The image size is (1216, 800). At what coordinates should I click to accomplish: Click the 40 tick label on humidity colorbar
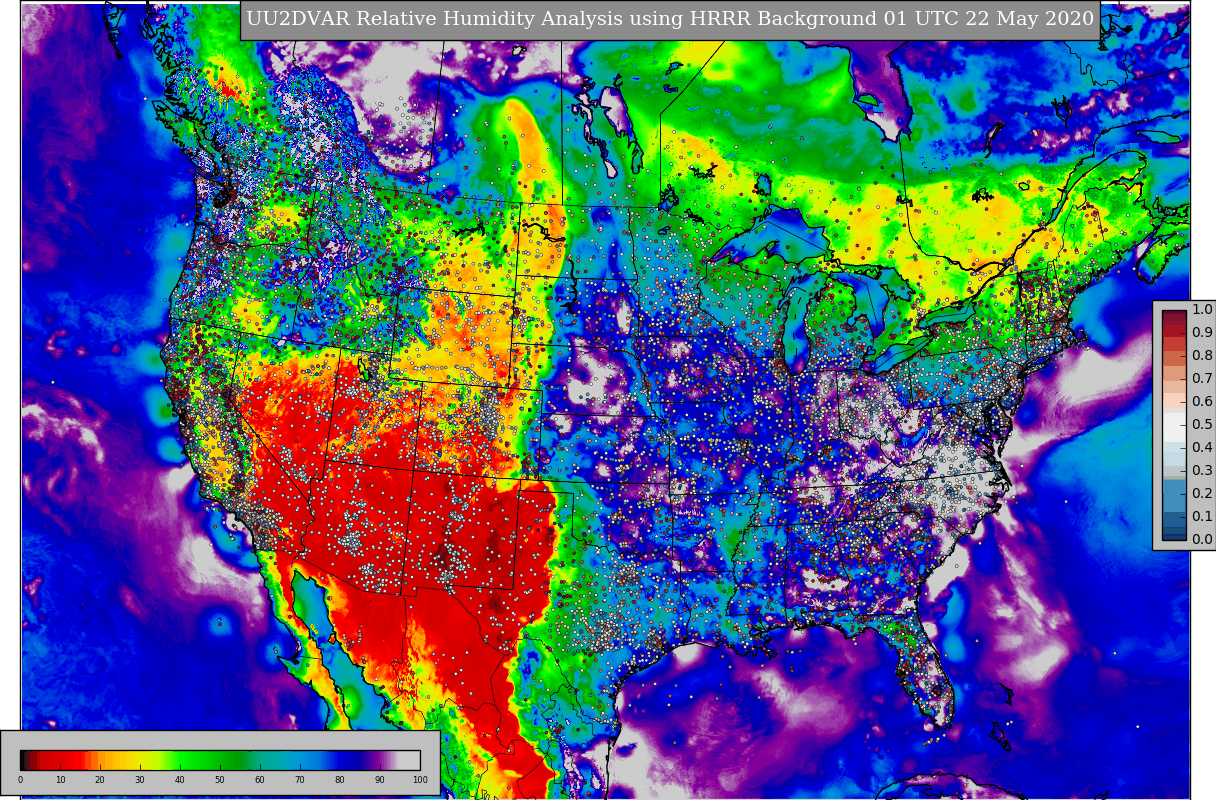[180, 780]
